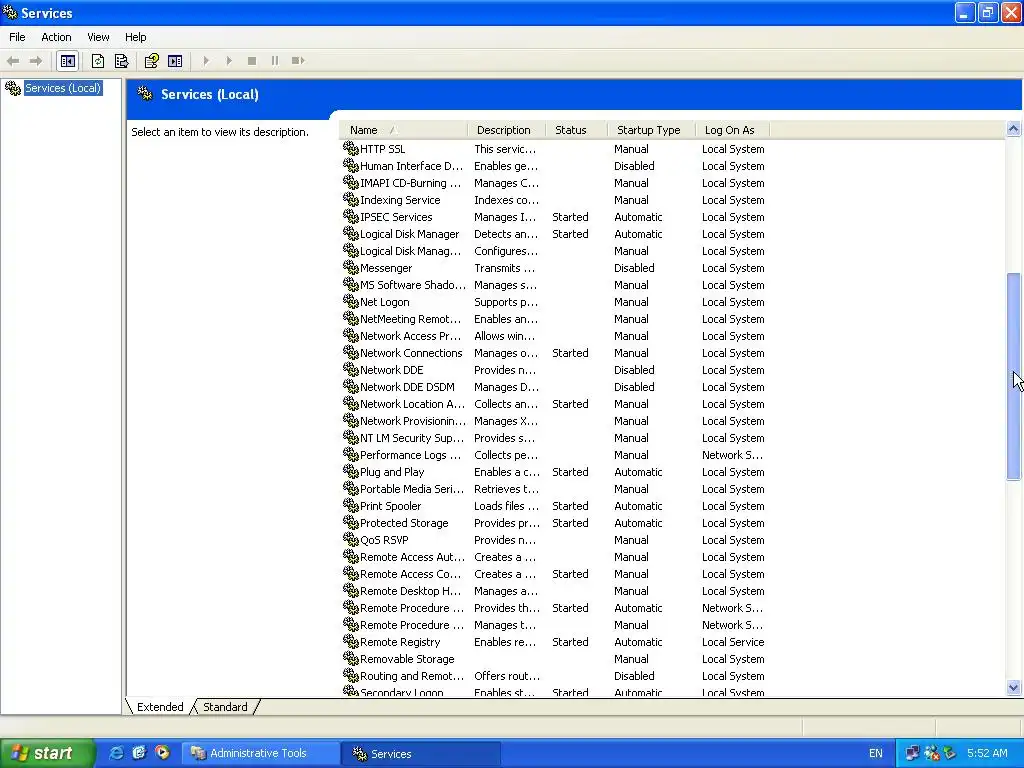Viewport: 1024px width, 768px height.
Task: Sort by the Startup Type column header
Action: pyautogui.click(x=651, y=130)
